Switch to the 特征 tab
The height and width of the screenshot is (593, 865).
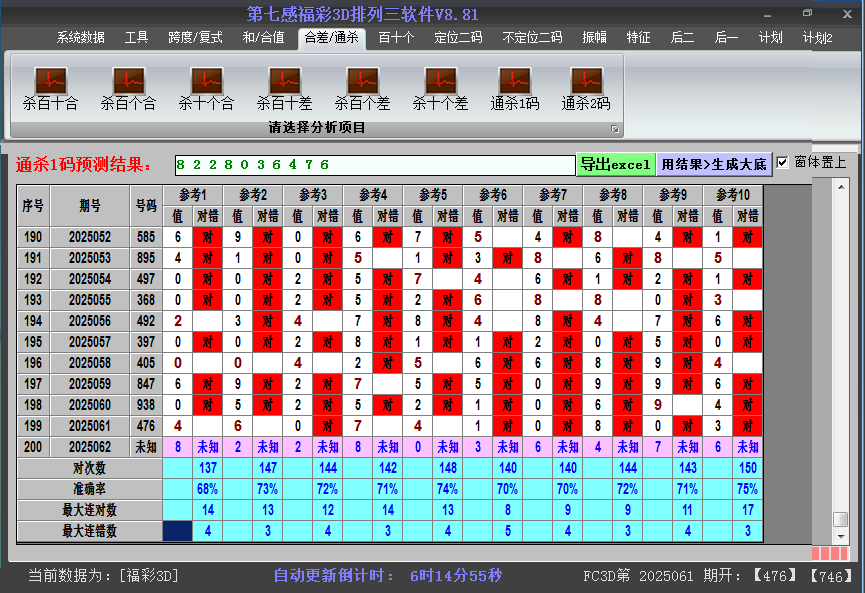pyautogui.click(x=638, y=38)
